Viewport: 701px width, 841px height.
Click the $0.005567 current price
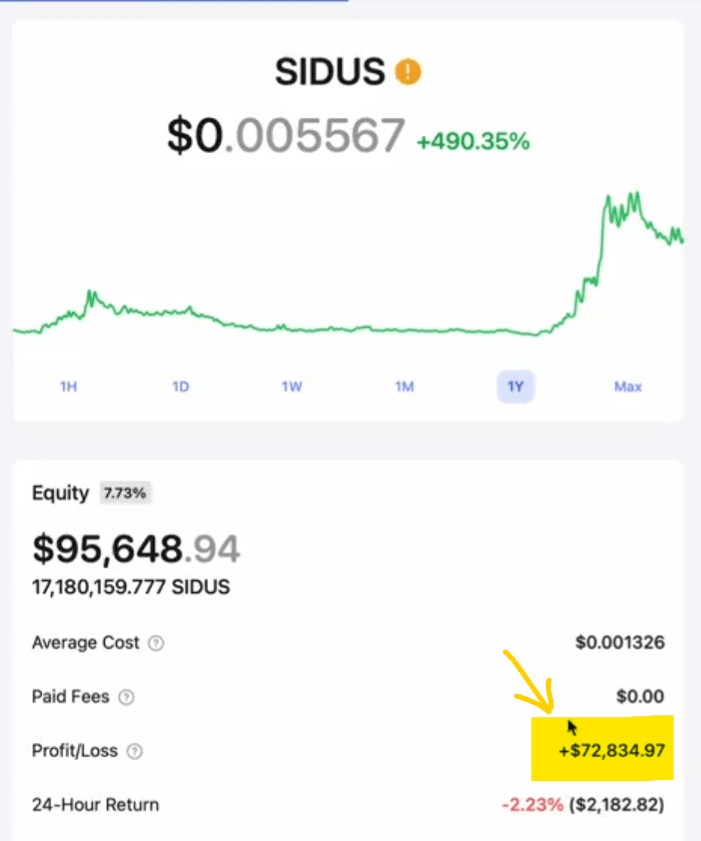(286, 136)
